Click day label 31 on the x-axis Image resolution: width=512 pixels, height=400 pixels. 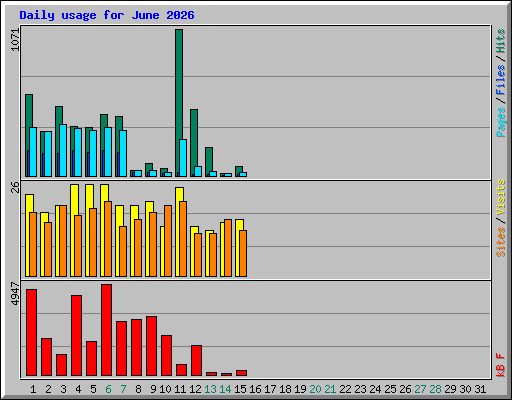pyautogui.click(x=480, y=389)
